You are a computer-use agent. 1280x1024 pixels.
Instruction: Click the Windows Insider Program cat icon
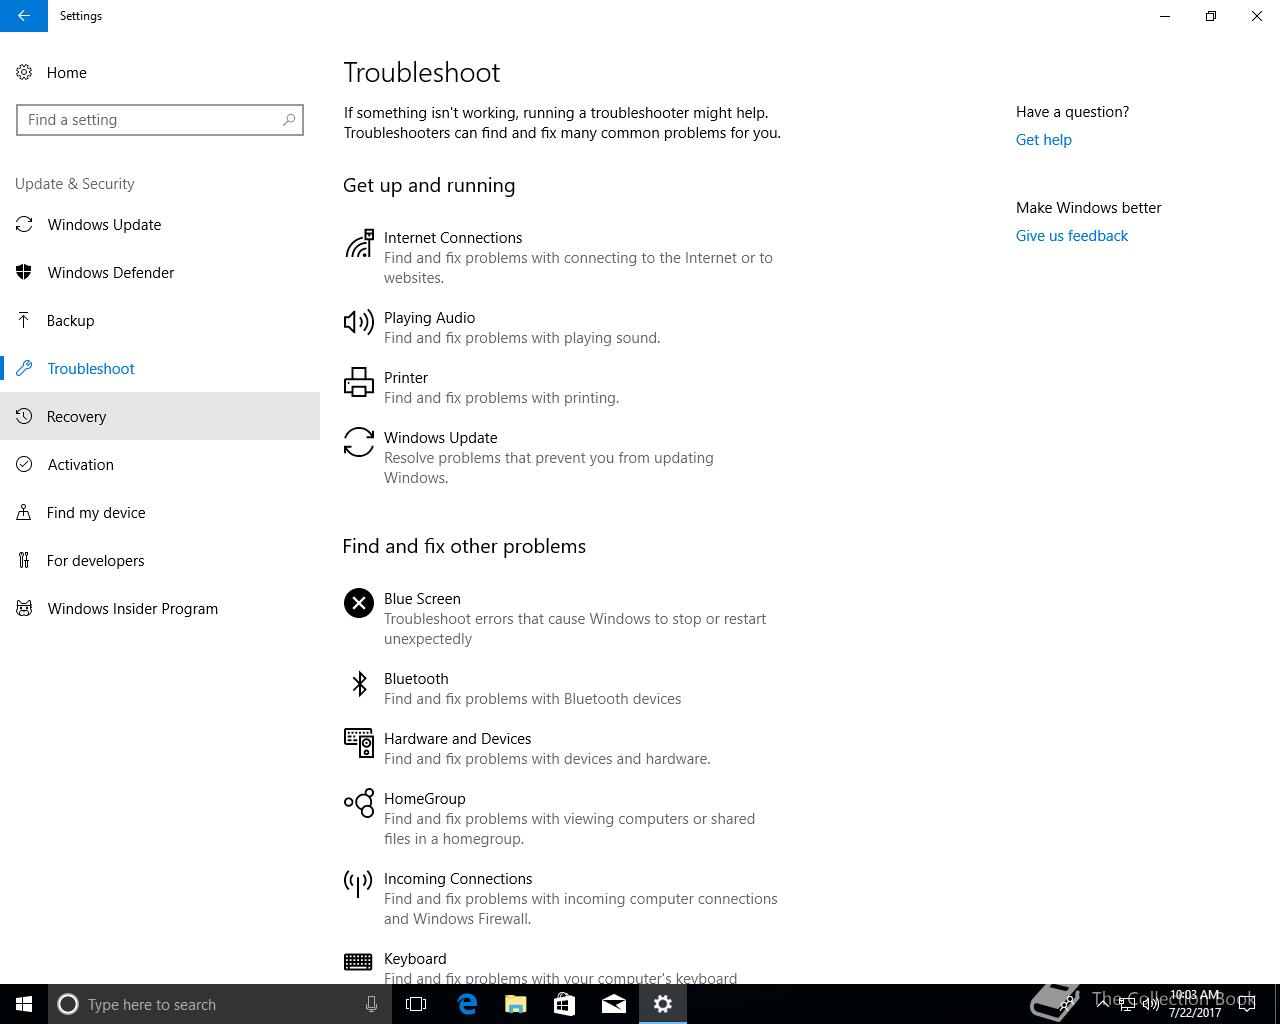pos(24,608)
